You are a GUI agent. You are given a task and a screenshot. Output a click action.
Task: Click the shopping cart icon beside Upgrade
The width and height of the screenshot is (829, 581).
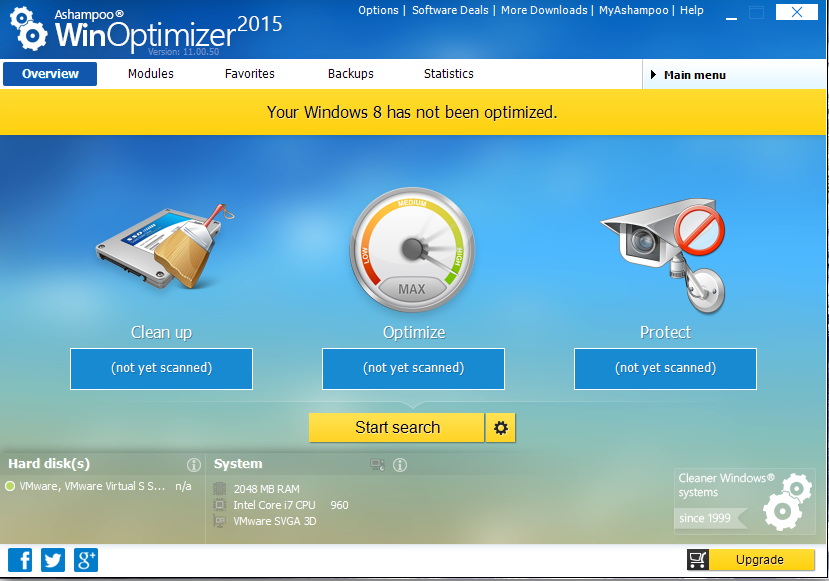(698, 560)
